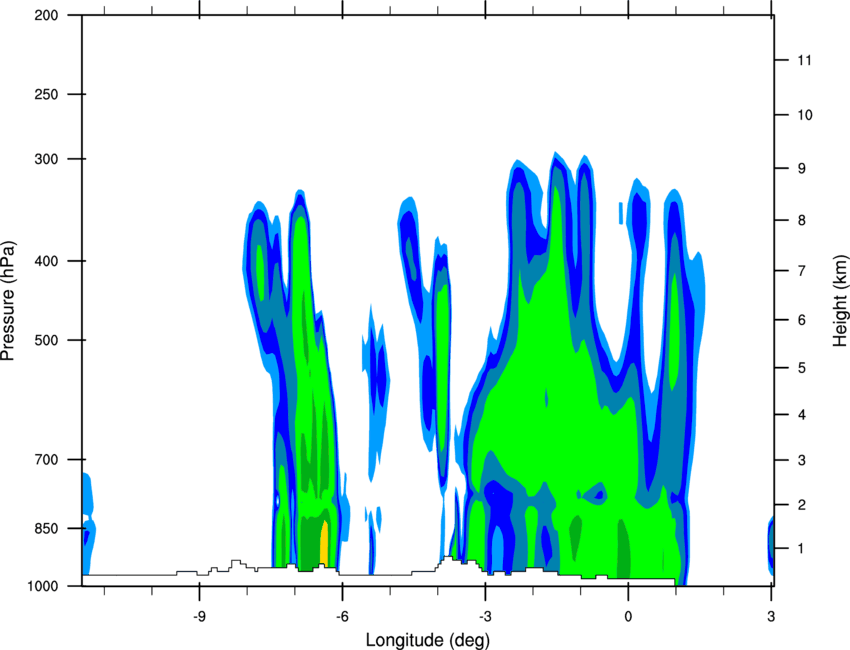
Task: Click the 1 km height label
Action: pyautogui.click(x=801, y=549)
